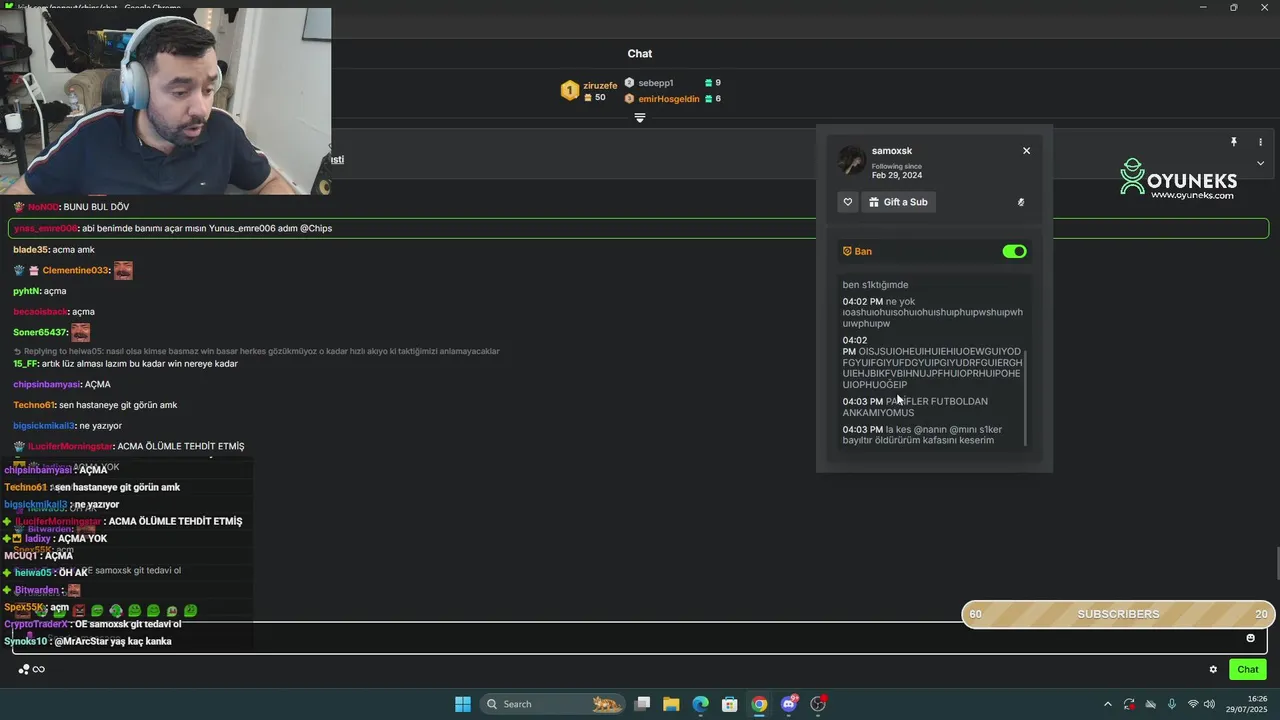Click the Subscribers goal progress bar
The height and width of the screenshot is (720, 1280).
[x=1118, y=614]
